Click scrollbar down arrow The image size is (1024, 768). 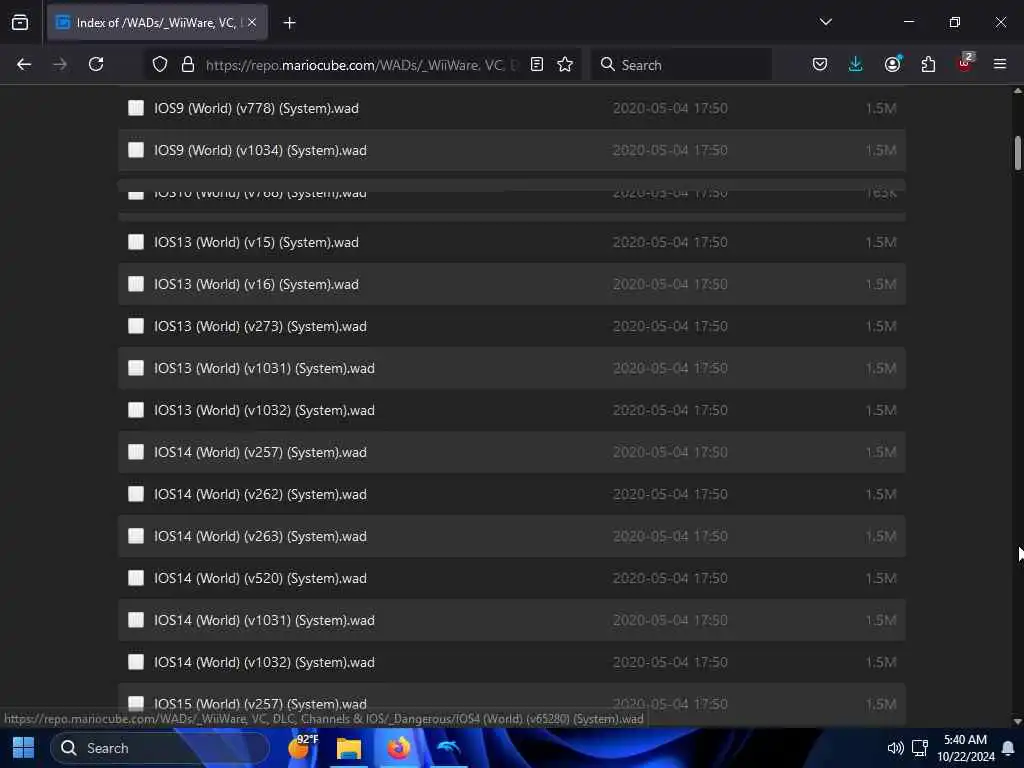point(1017,721)
